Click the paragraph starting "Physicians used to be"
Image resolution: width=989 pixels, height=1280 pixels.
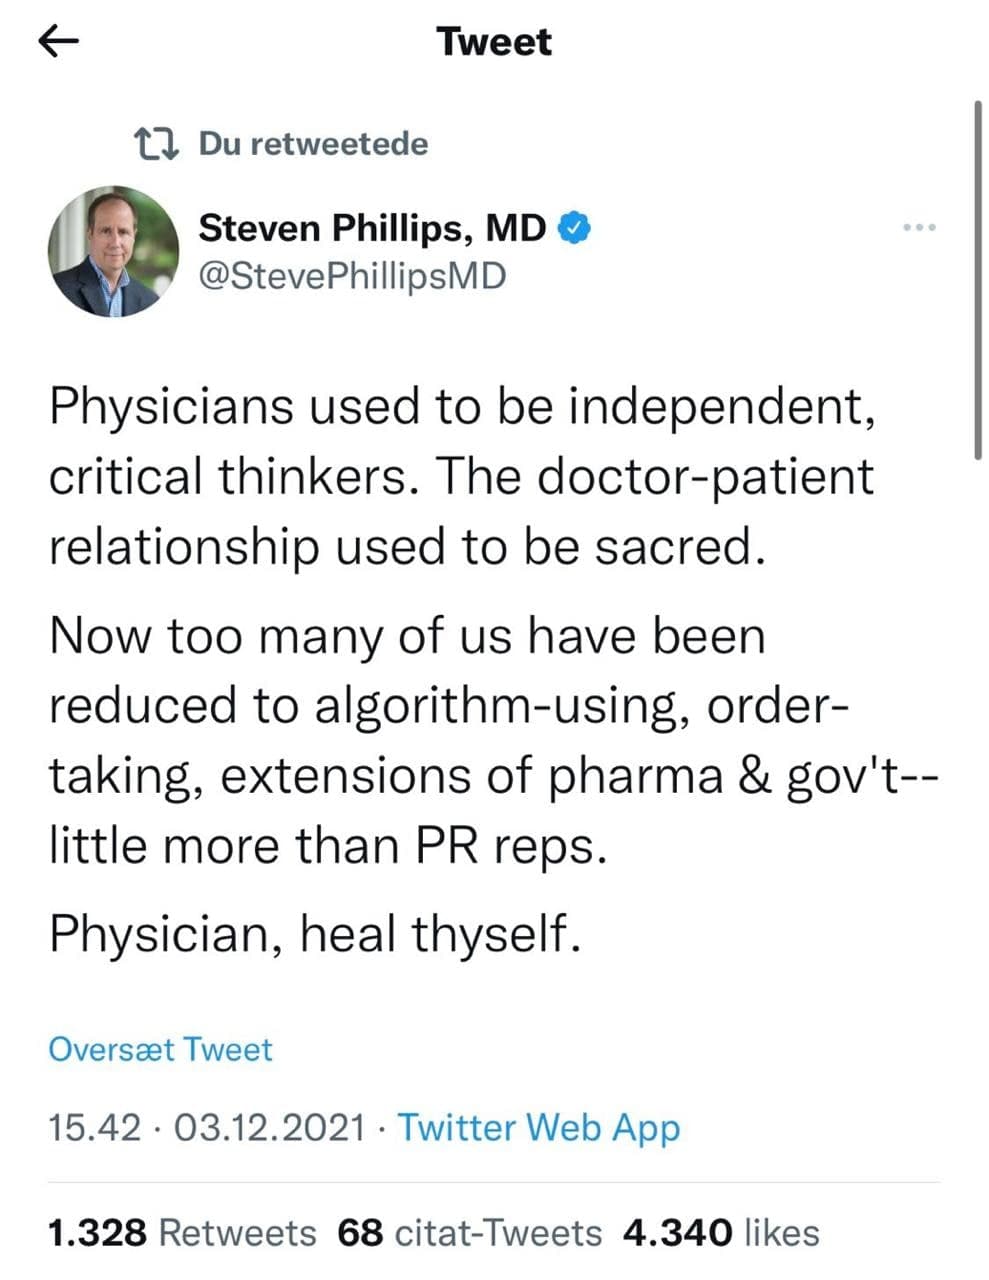point(460,476)
